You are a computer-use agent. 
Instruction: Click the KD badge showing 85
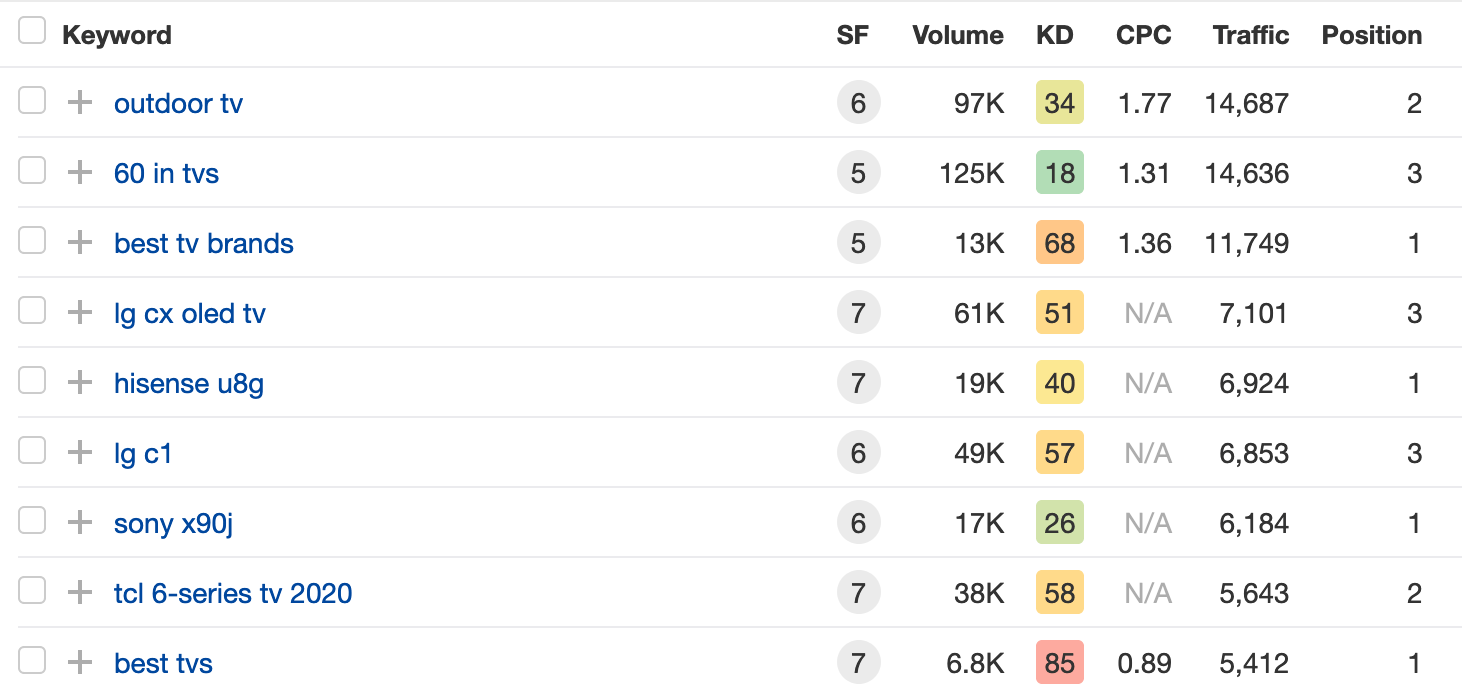pos(1059,663)
